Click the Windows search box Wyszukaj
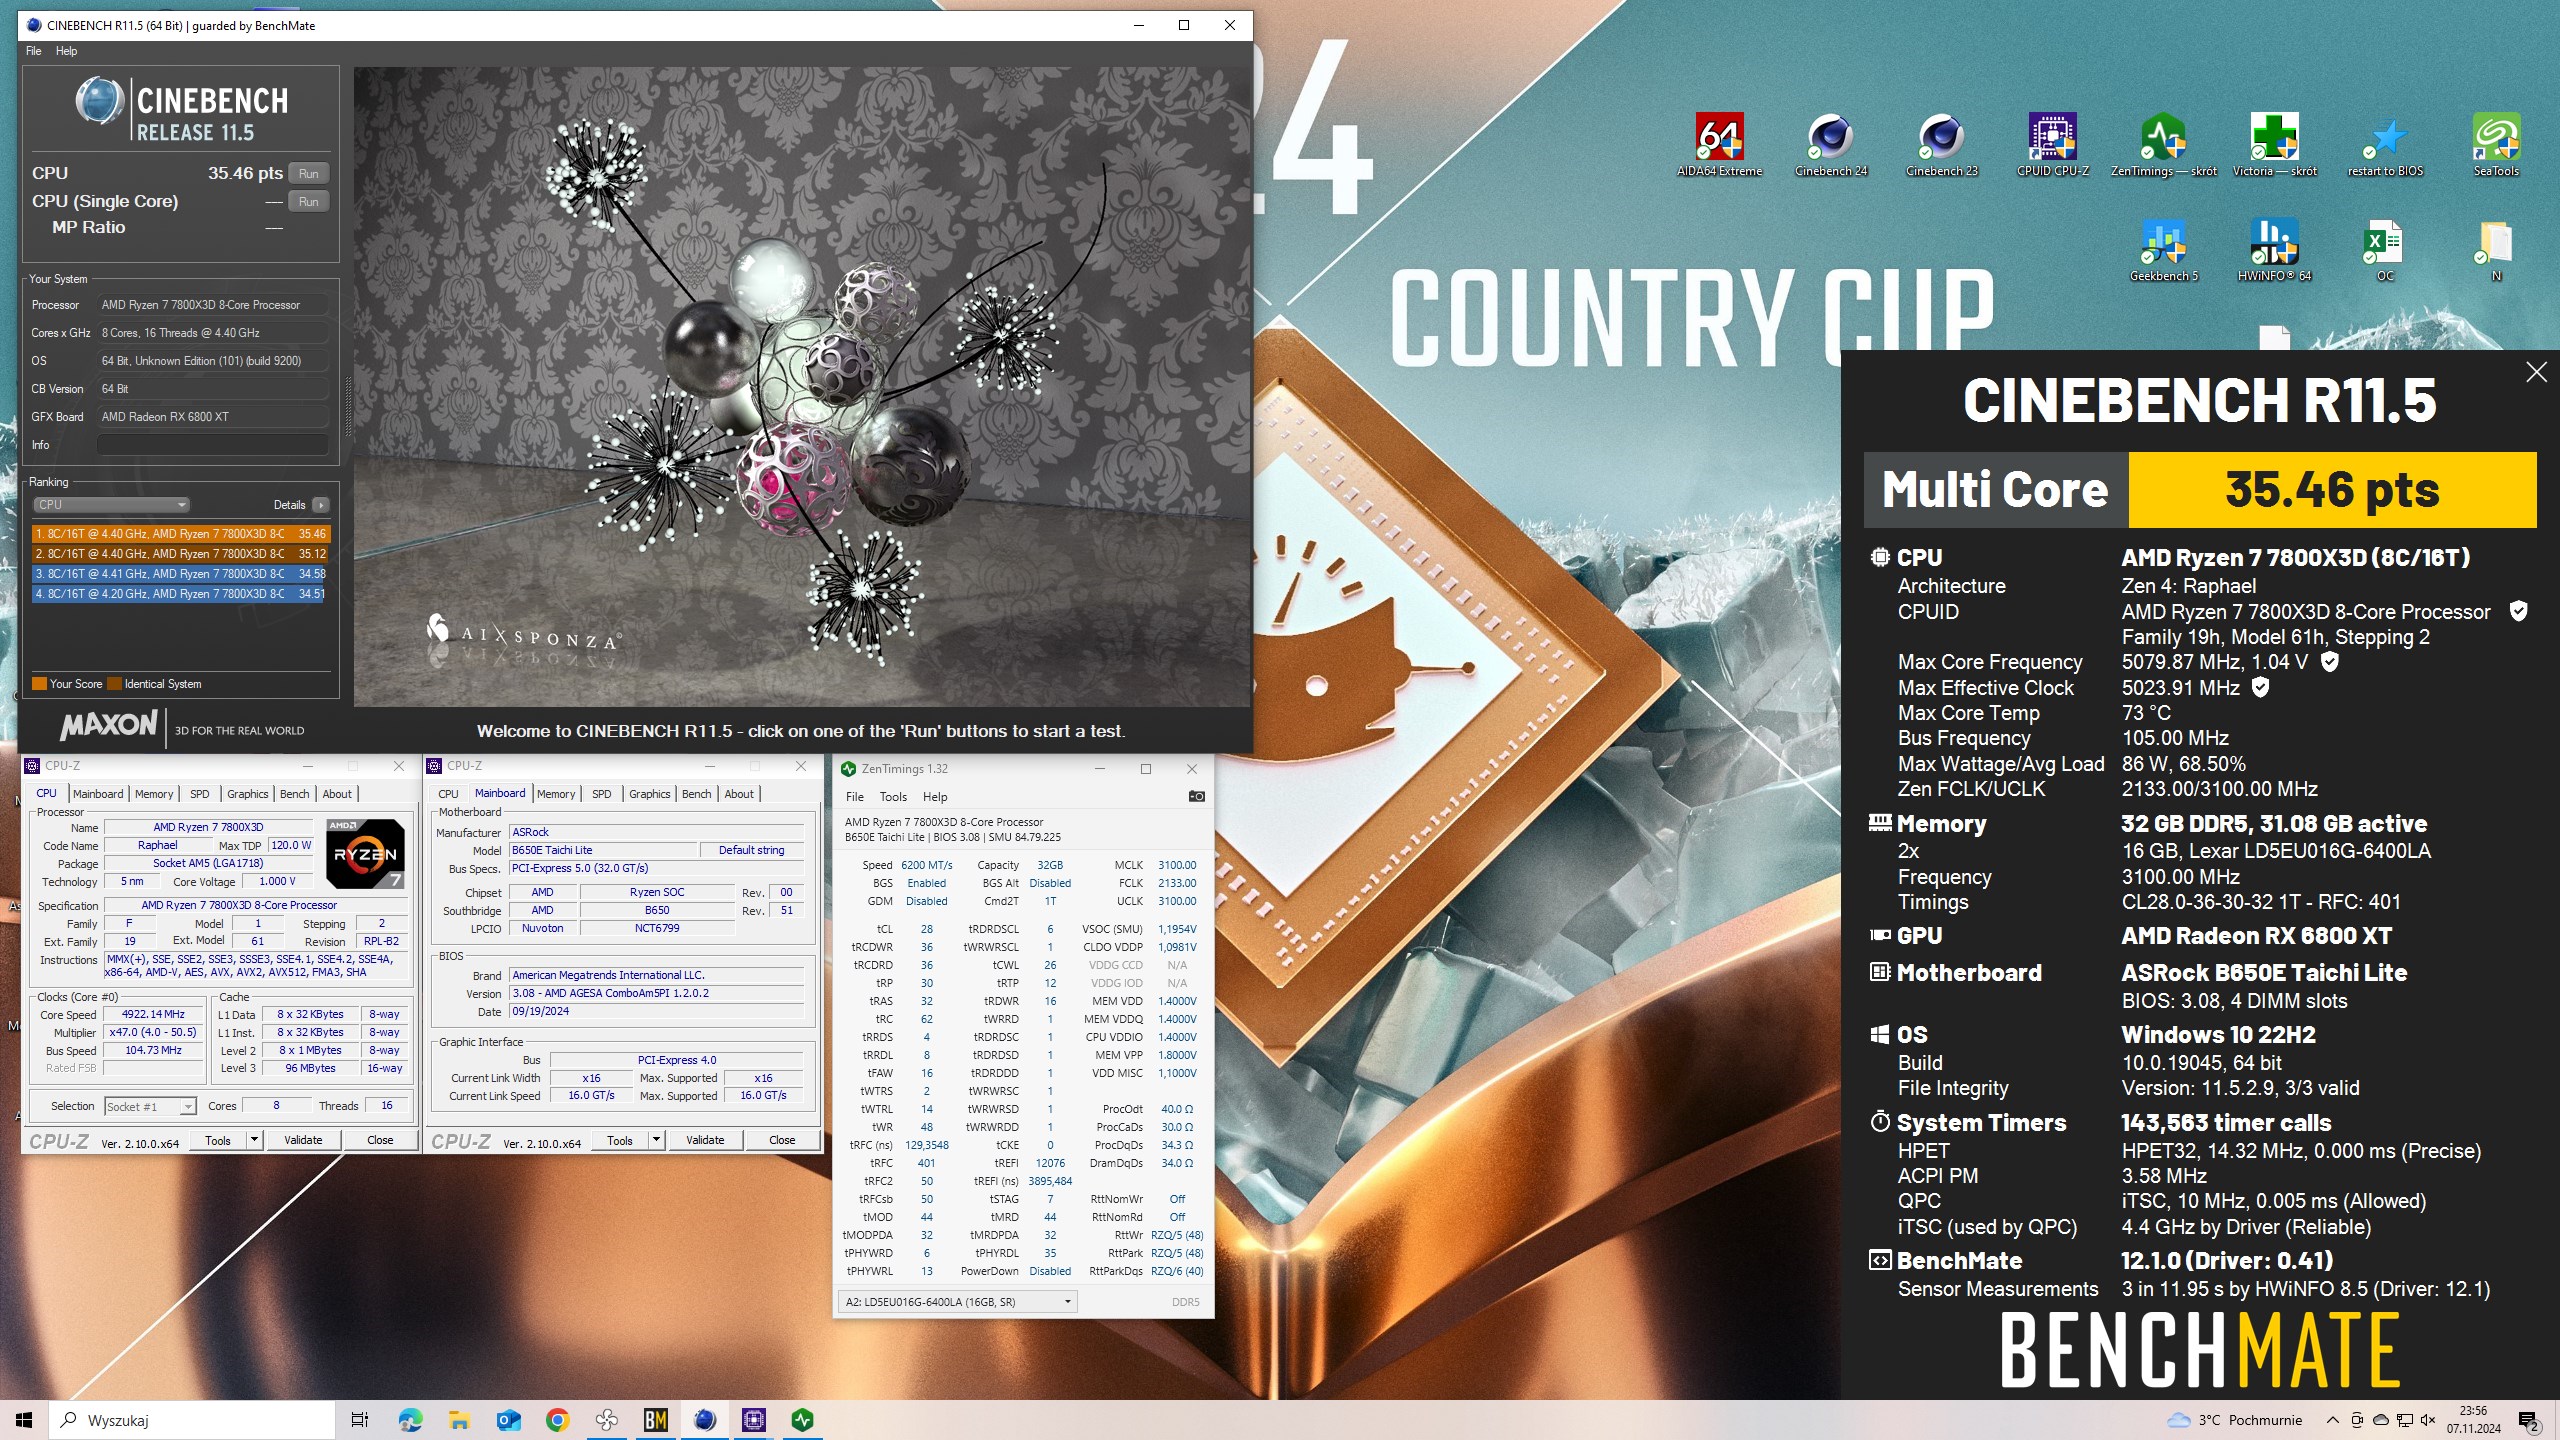Viewport: 2560px width, 1440px height. (194, 1420)
